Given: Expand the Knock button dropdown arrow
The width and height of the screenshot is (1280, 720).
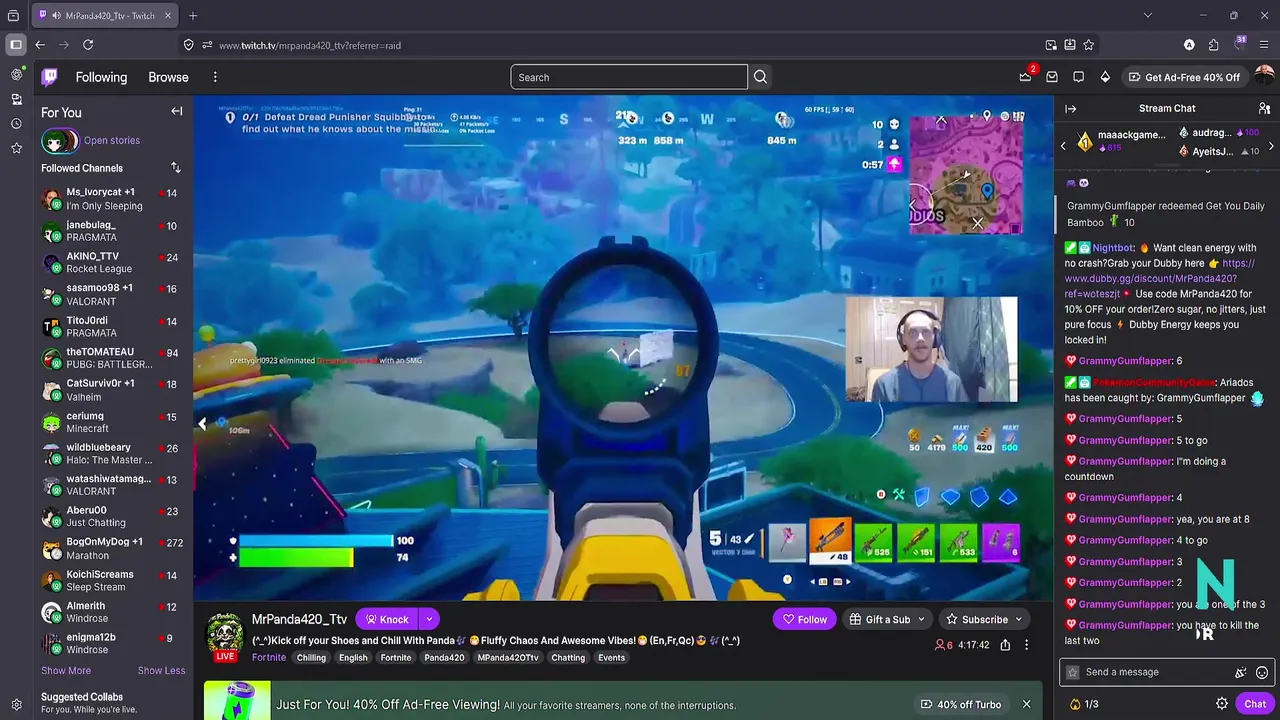Looking at the screenshot, I should 429,619.
